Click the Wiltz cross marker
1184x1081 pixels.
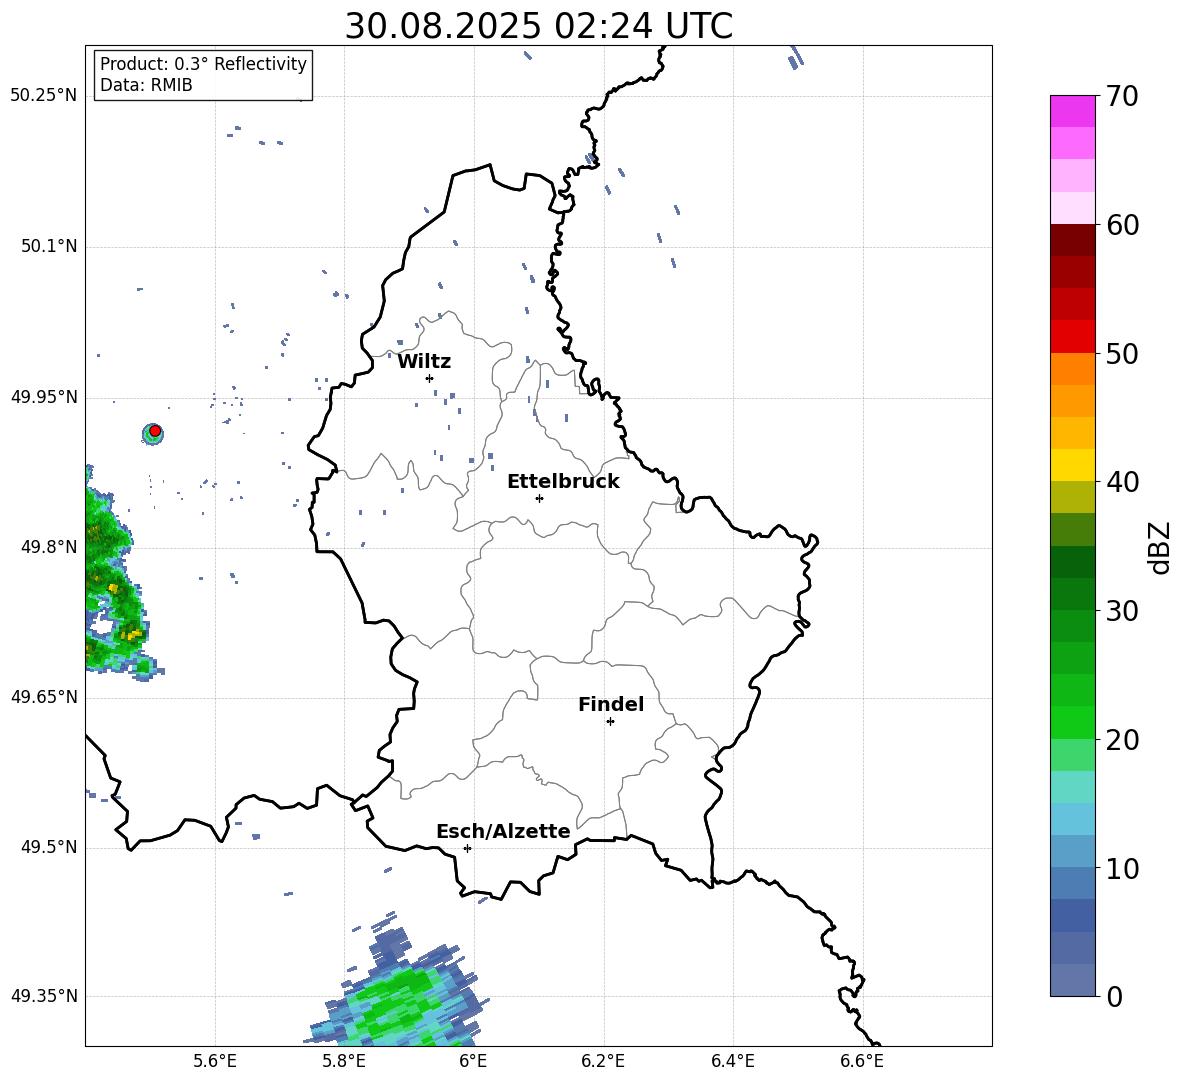coord(430,378)
